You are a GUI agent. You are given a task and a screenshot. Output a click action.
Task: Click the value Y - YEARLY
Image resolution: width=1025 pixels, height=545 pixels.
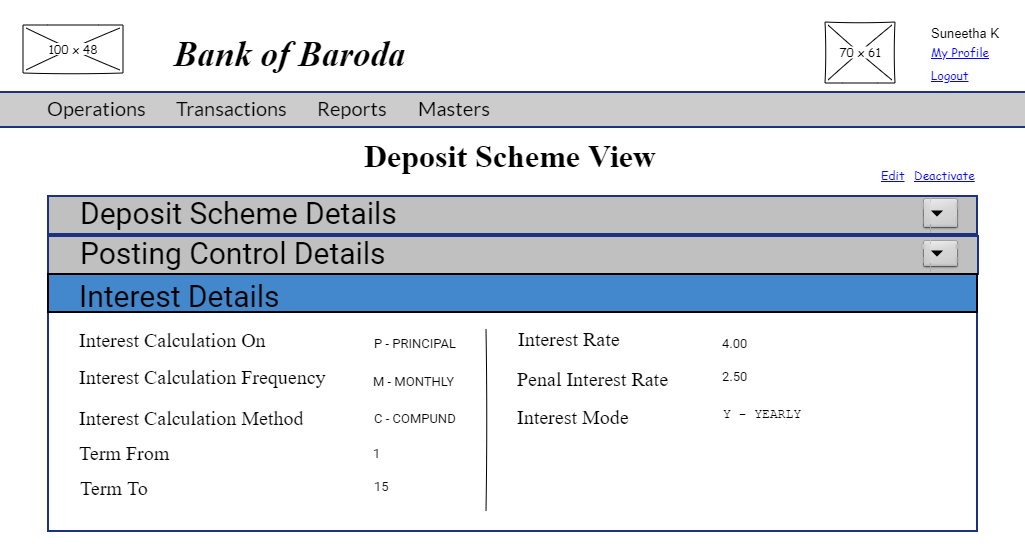tap(762, 414)
